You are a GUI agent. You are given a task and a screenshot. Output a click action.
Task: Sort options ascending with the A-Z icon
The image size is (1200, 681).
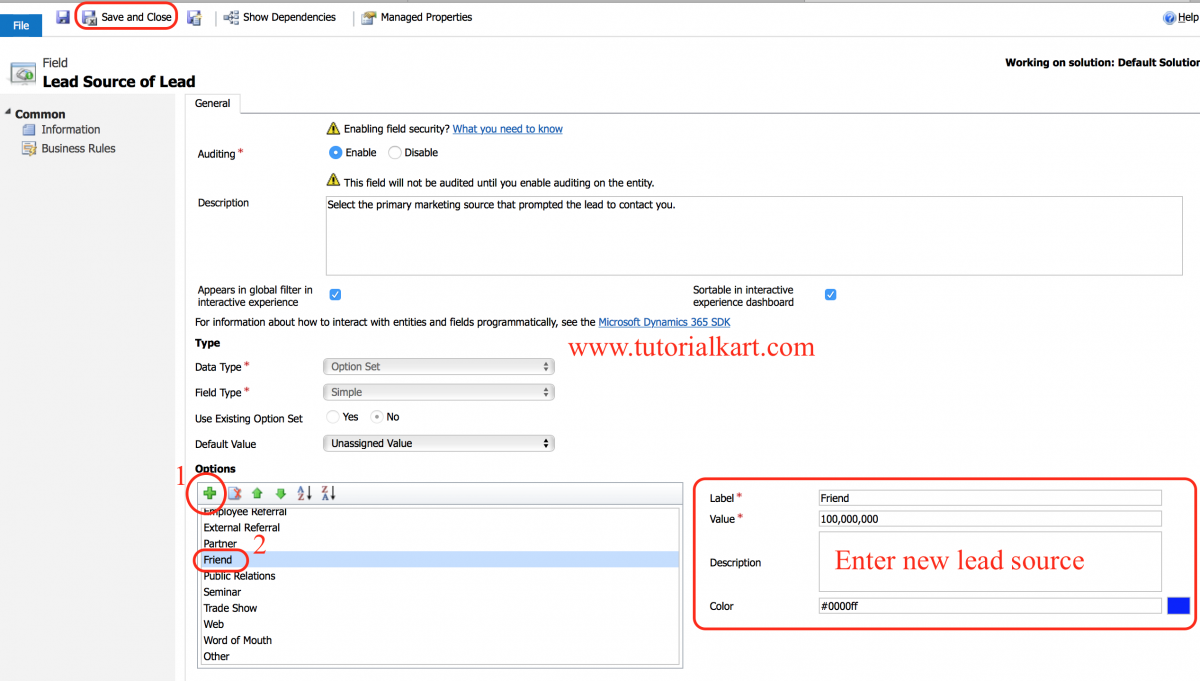[306, 493]
